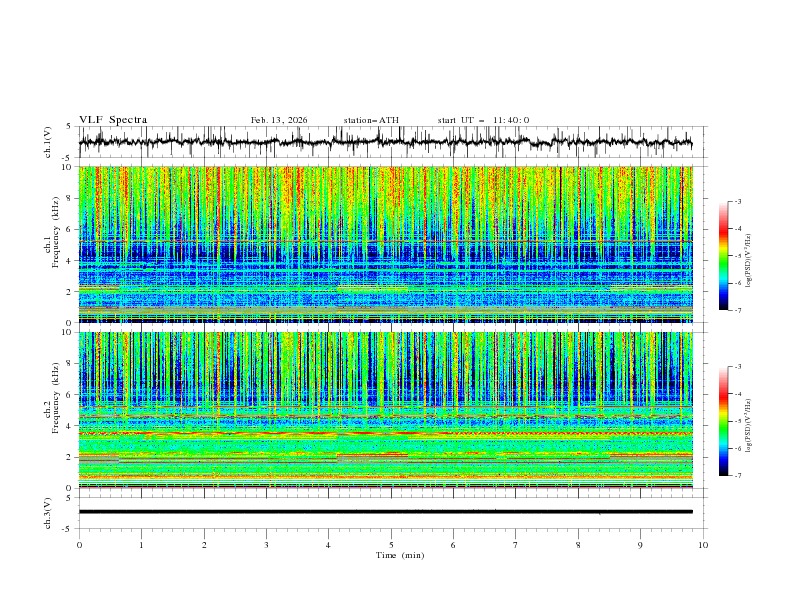Click inside the ch.1 spectrogram panel

390,244
